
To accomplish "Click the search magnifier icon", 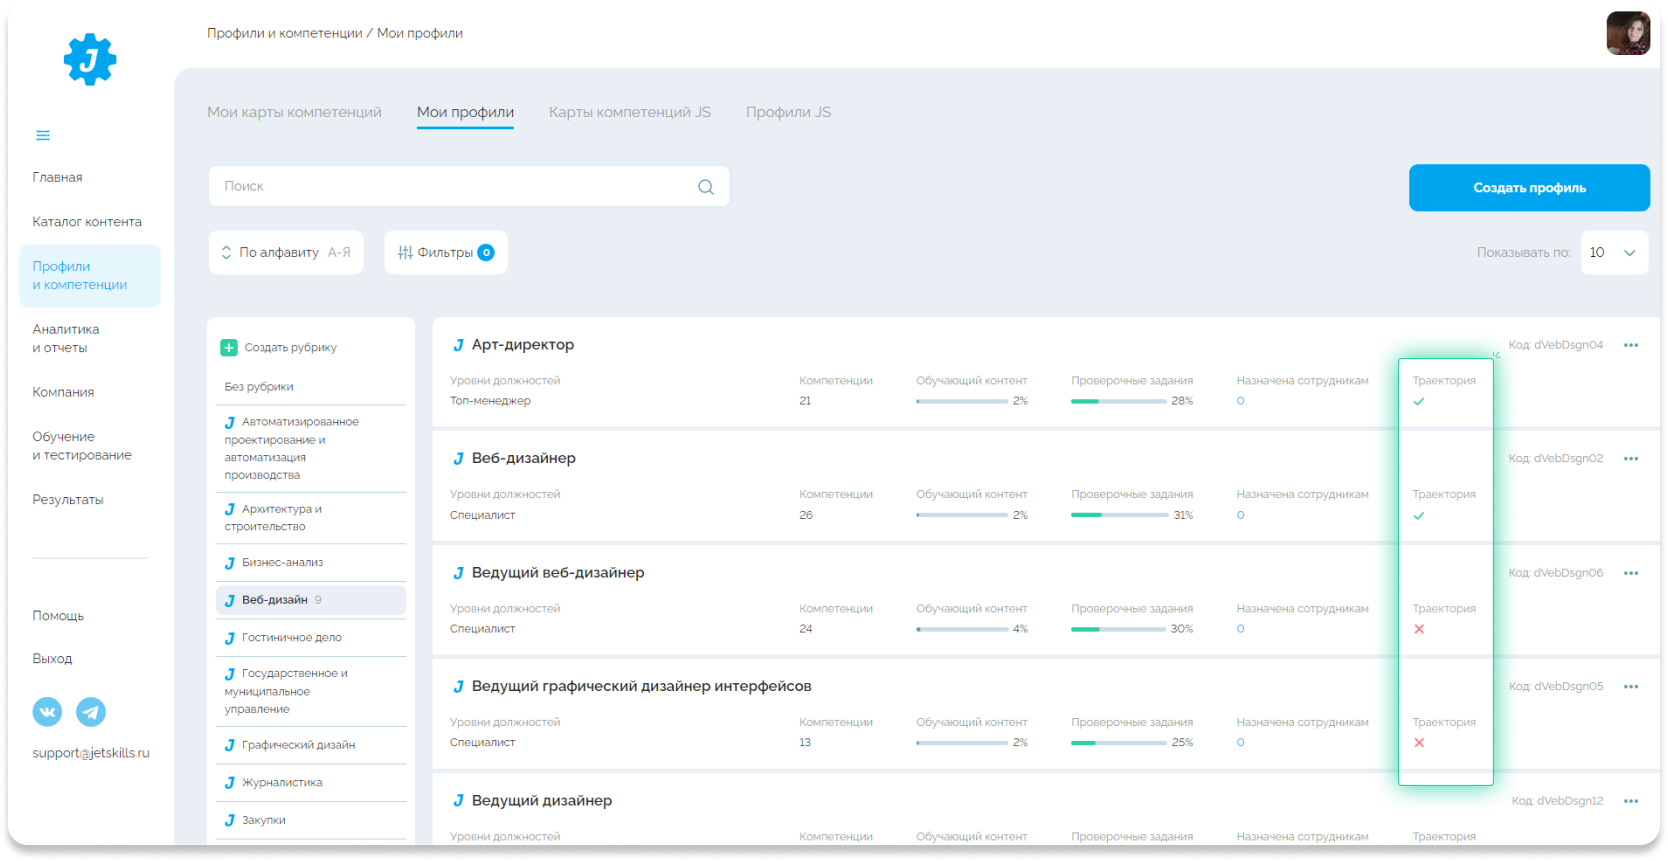I will (705, 187).
